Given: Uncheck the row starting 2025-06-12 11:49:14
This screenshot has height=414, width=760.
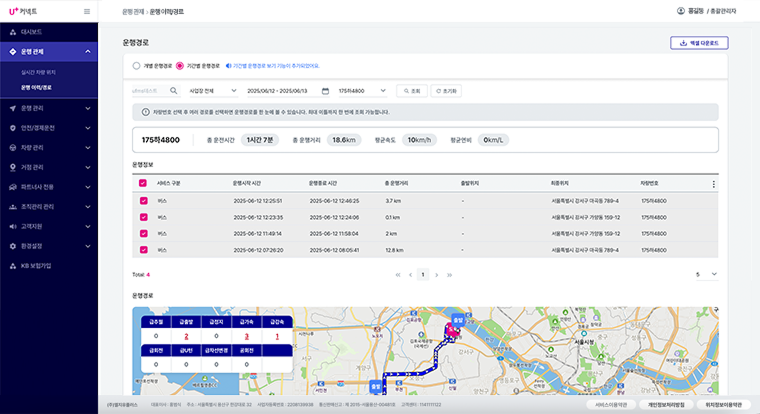Looking at the screenshot, I should [143, 234].
